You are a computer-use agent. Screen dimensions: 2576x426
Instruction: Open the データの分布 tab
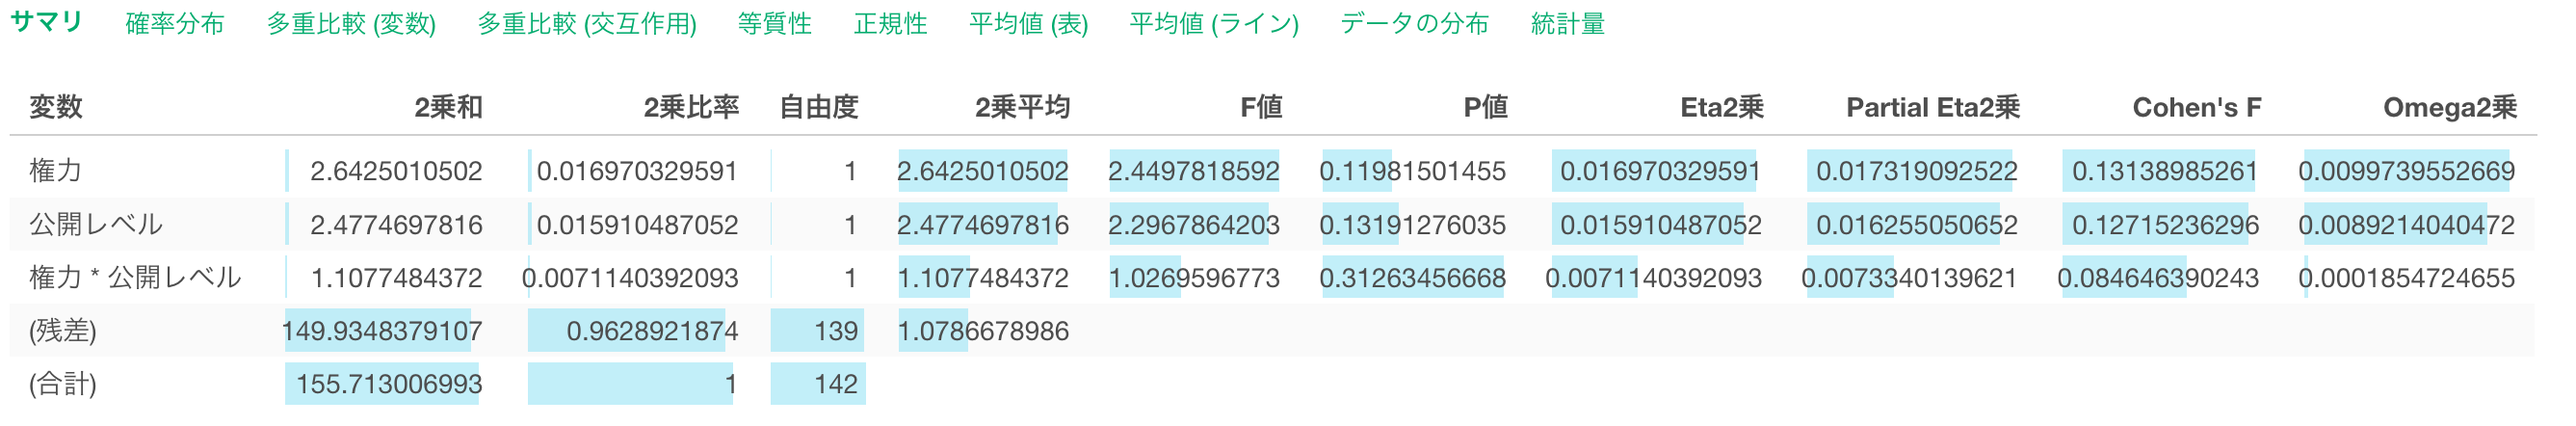[1414, 24]
